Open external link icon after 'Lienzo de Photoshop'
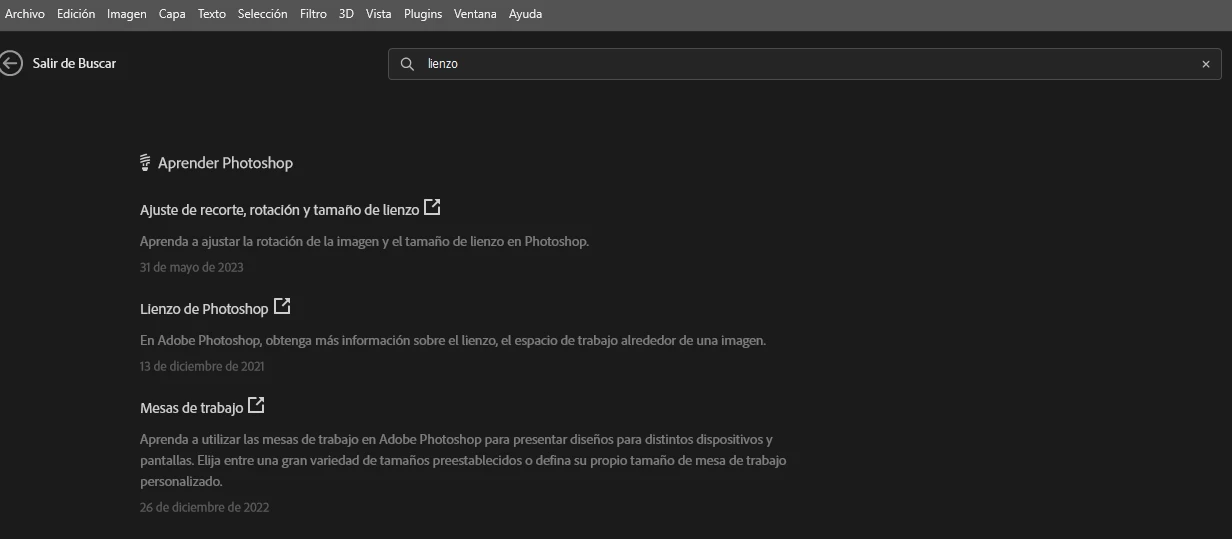 (x=282, y=306)
